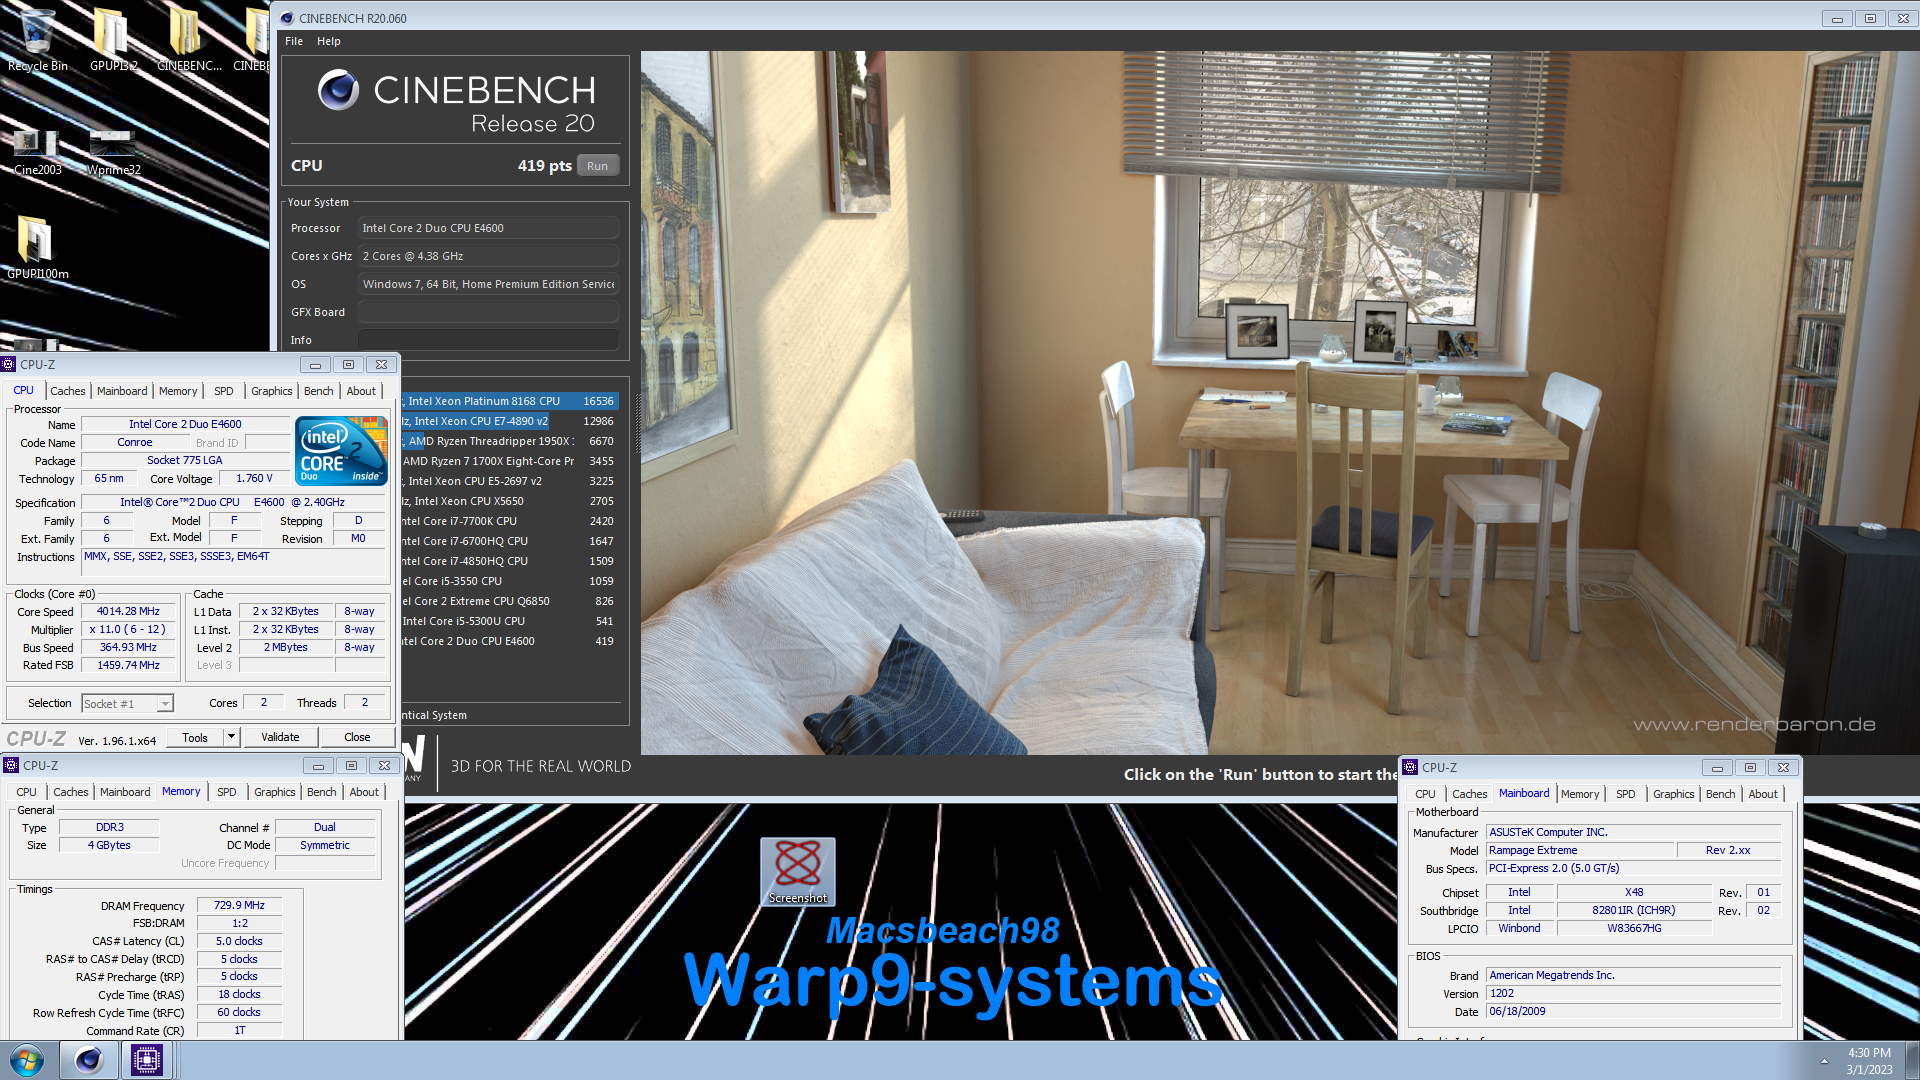Image resolution: width=1920 pixels, height=1080 pixels.
Task: Open the Cinebench File menu
Action: [293, 41]
